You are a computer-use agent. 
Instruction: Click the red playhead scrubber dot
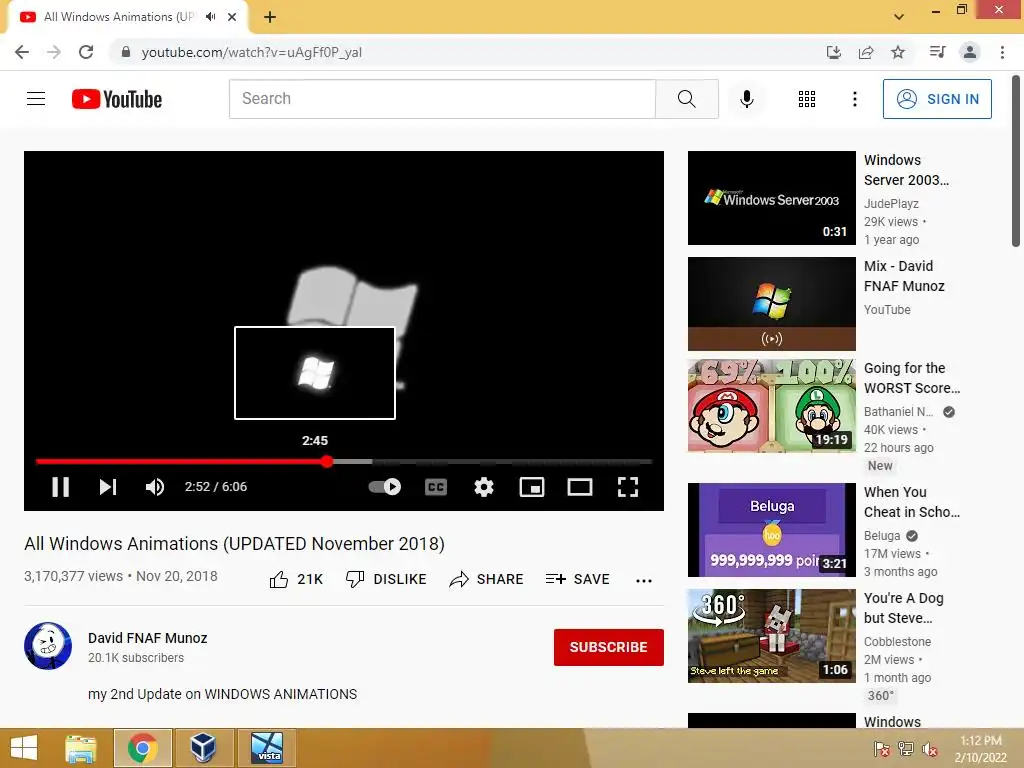tap(327, 461)
